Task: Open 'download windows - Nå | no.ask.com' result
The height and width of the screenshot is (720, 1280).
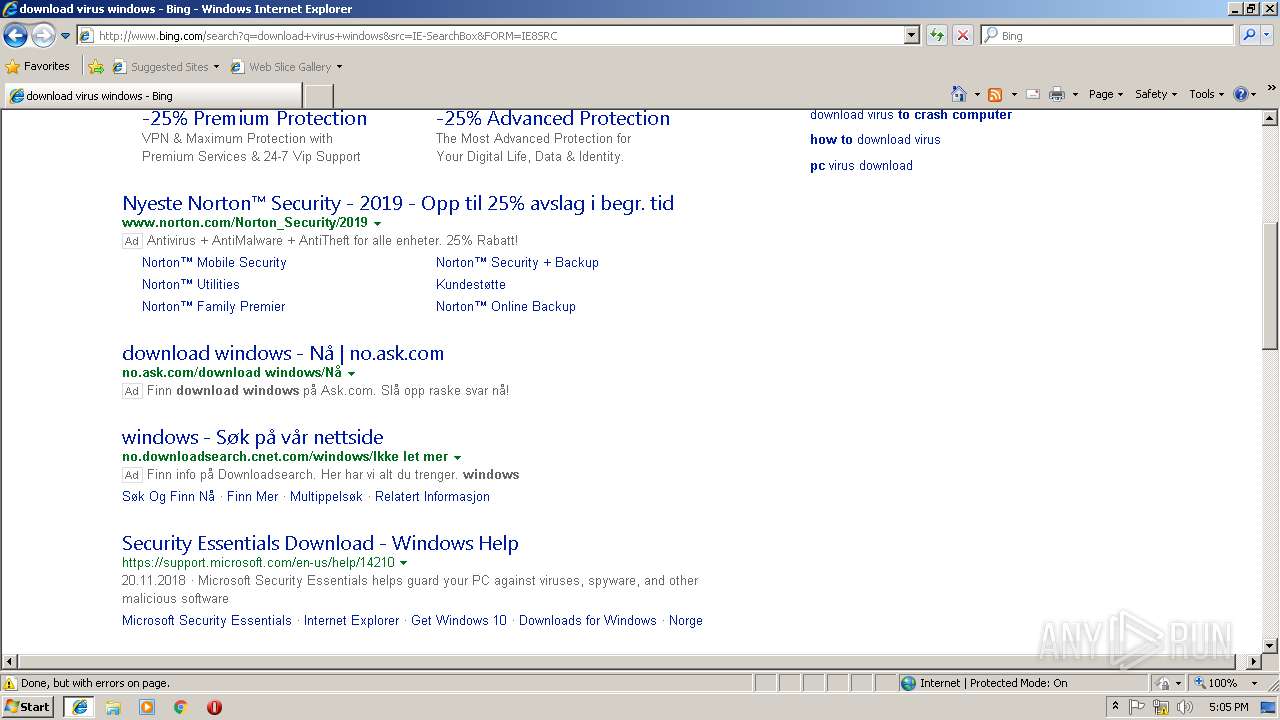Action: click(283, 353)
